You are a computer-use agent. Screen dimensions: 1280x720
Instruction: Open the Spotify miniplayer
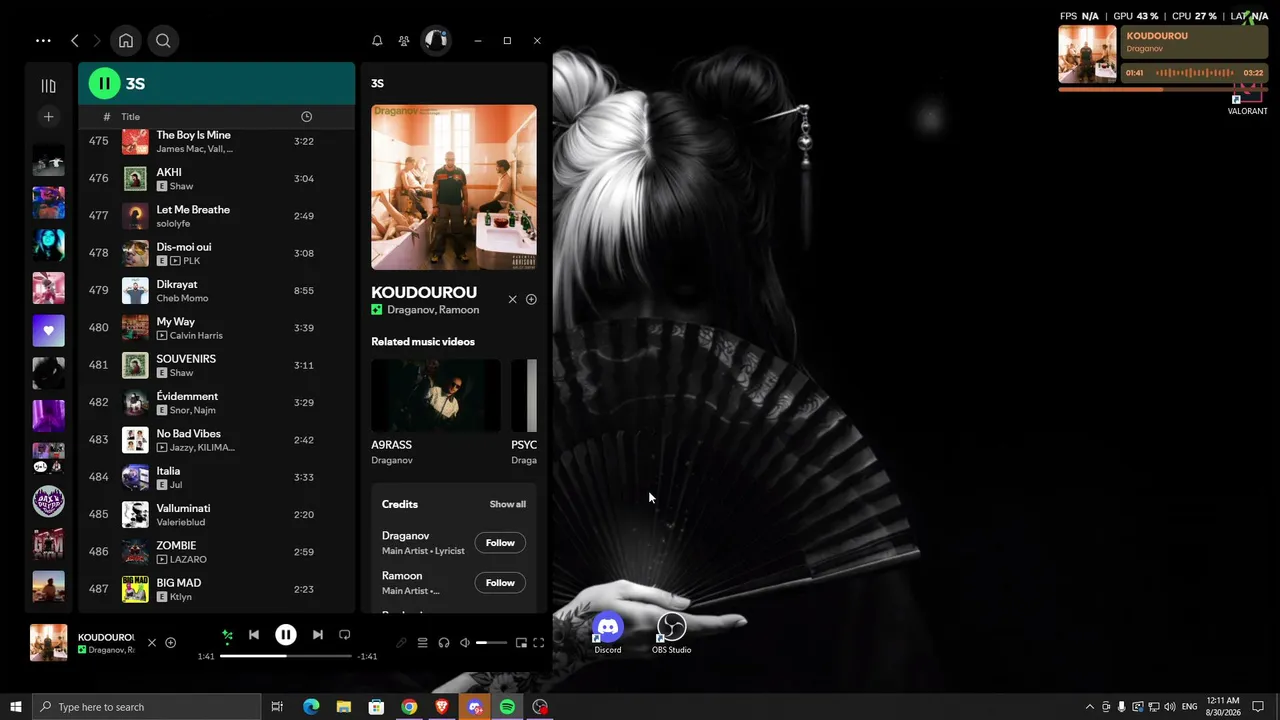(521, 643)
